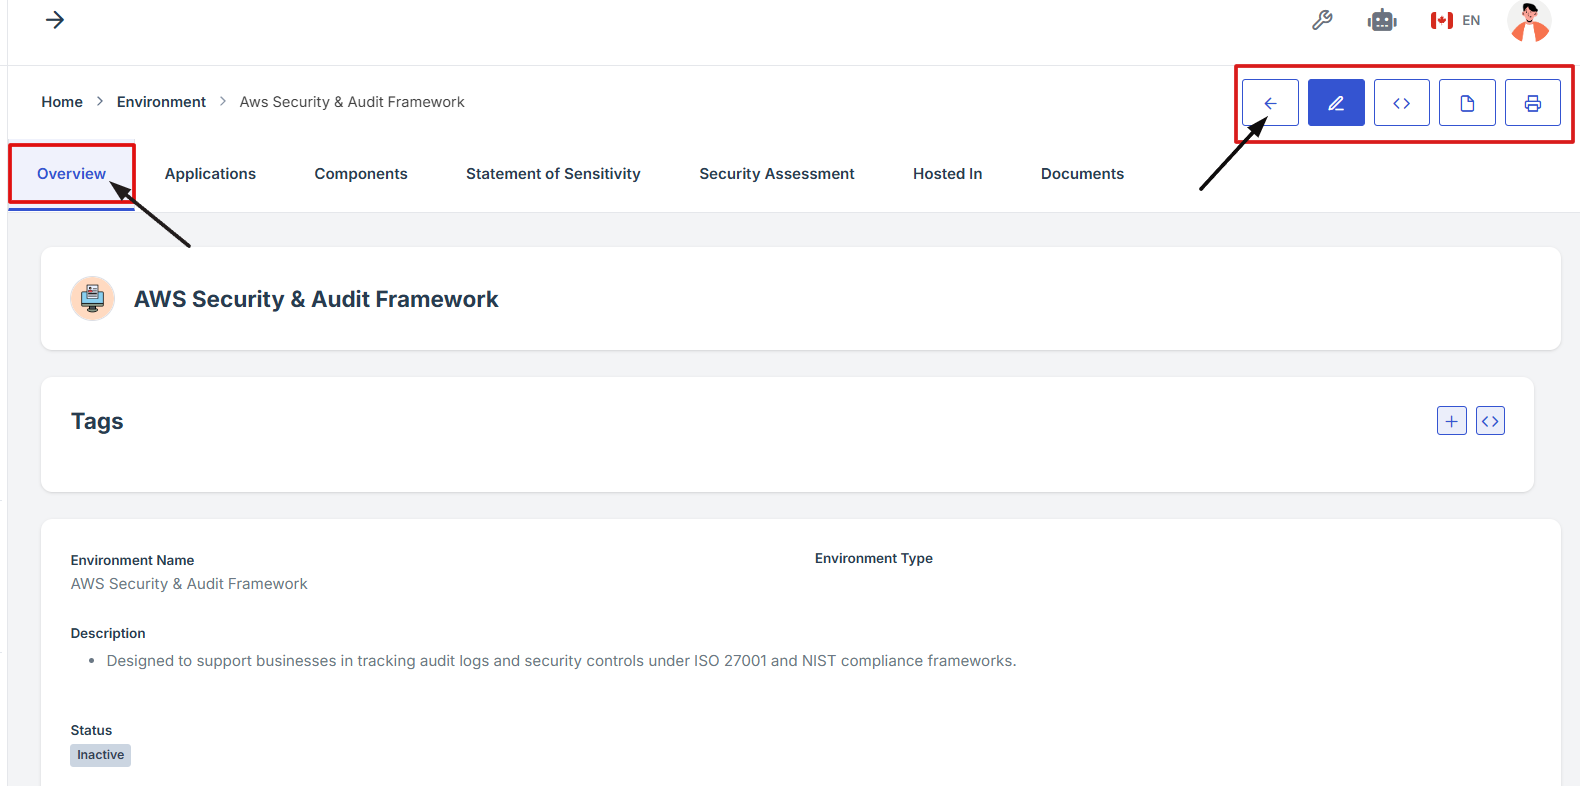This screenshot has width=1580, height=786.
Task: Switch to the Components tab
Action: tap(361, 174)
